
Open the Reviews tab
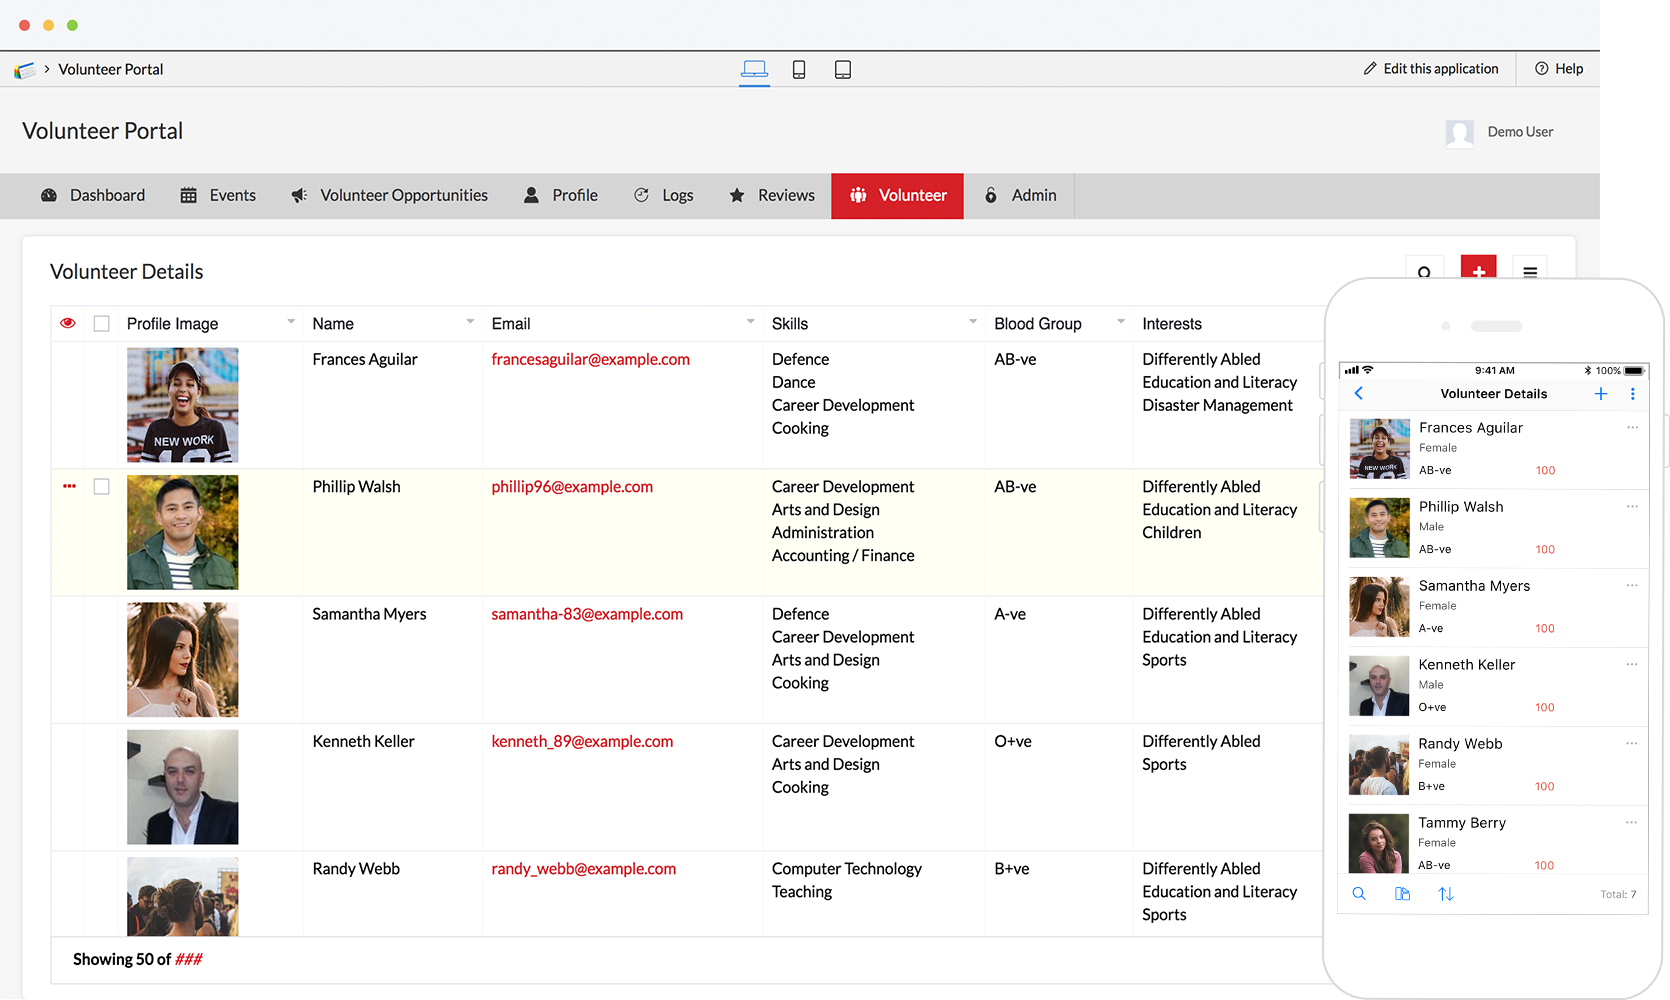(771, 196)
